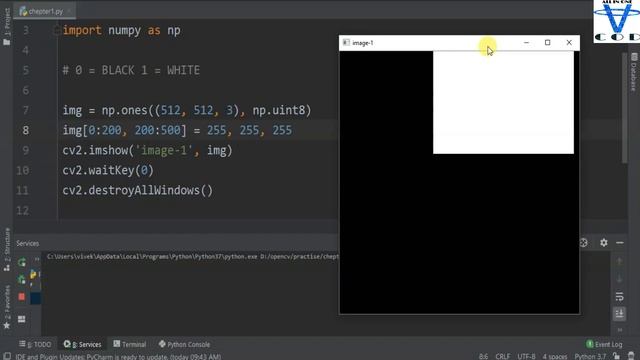The height and width of the screenshot is (360, 640).
Task: Stop the running process red square
Action: [22, 297]
